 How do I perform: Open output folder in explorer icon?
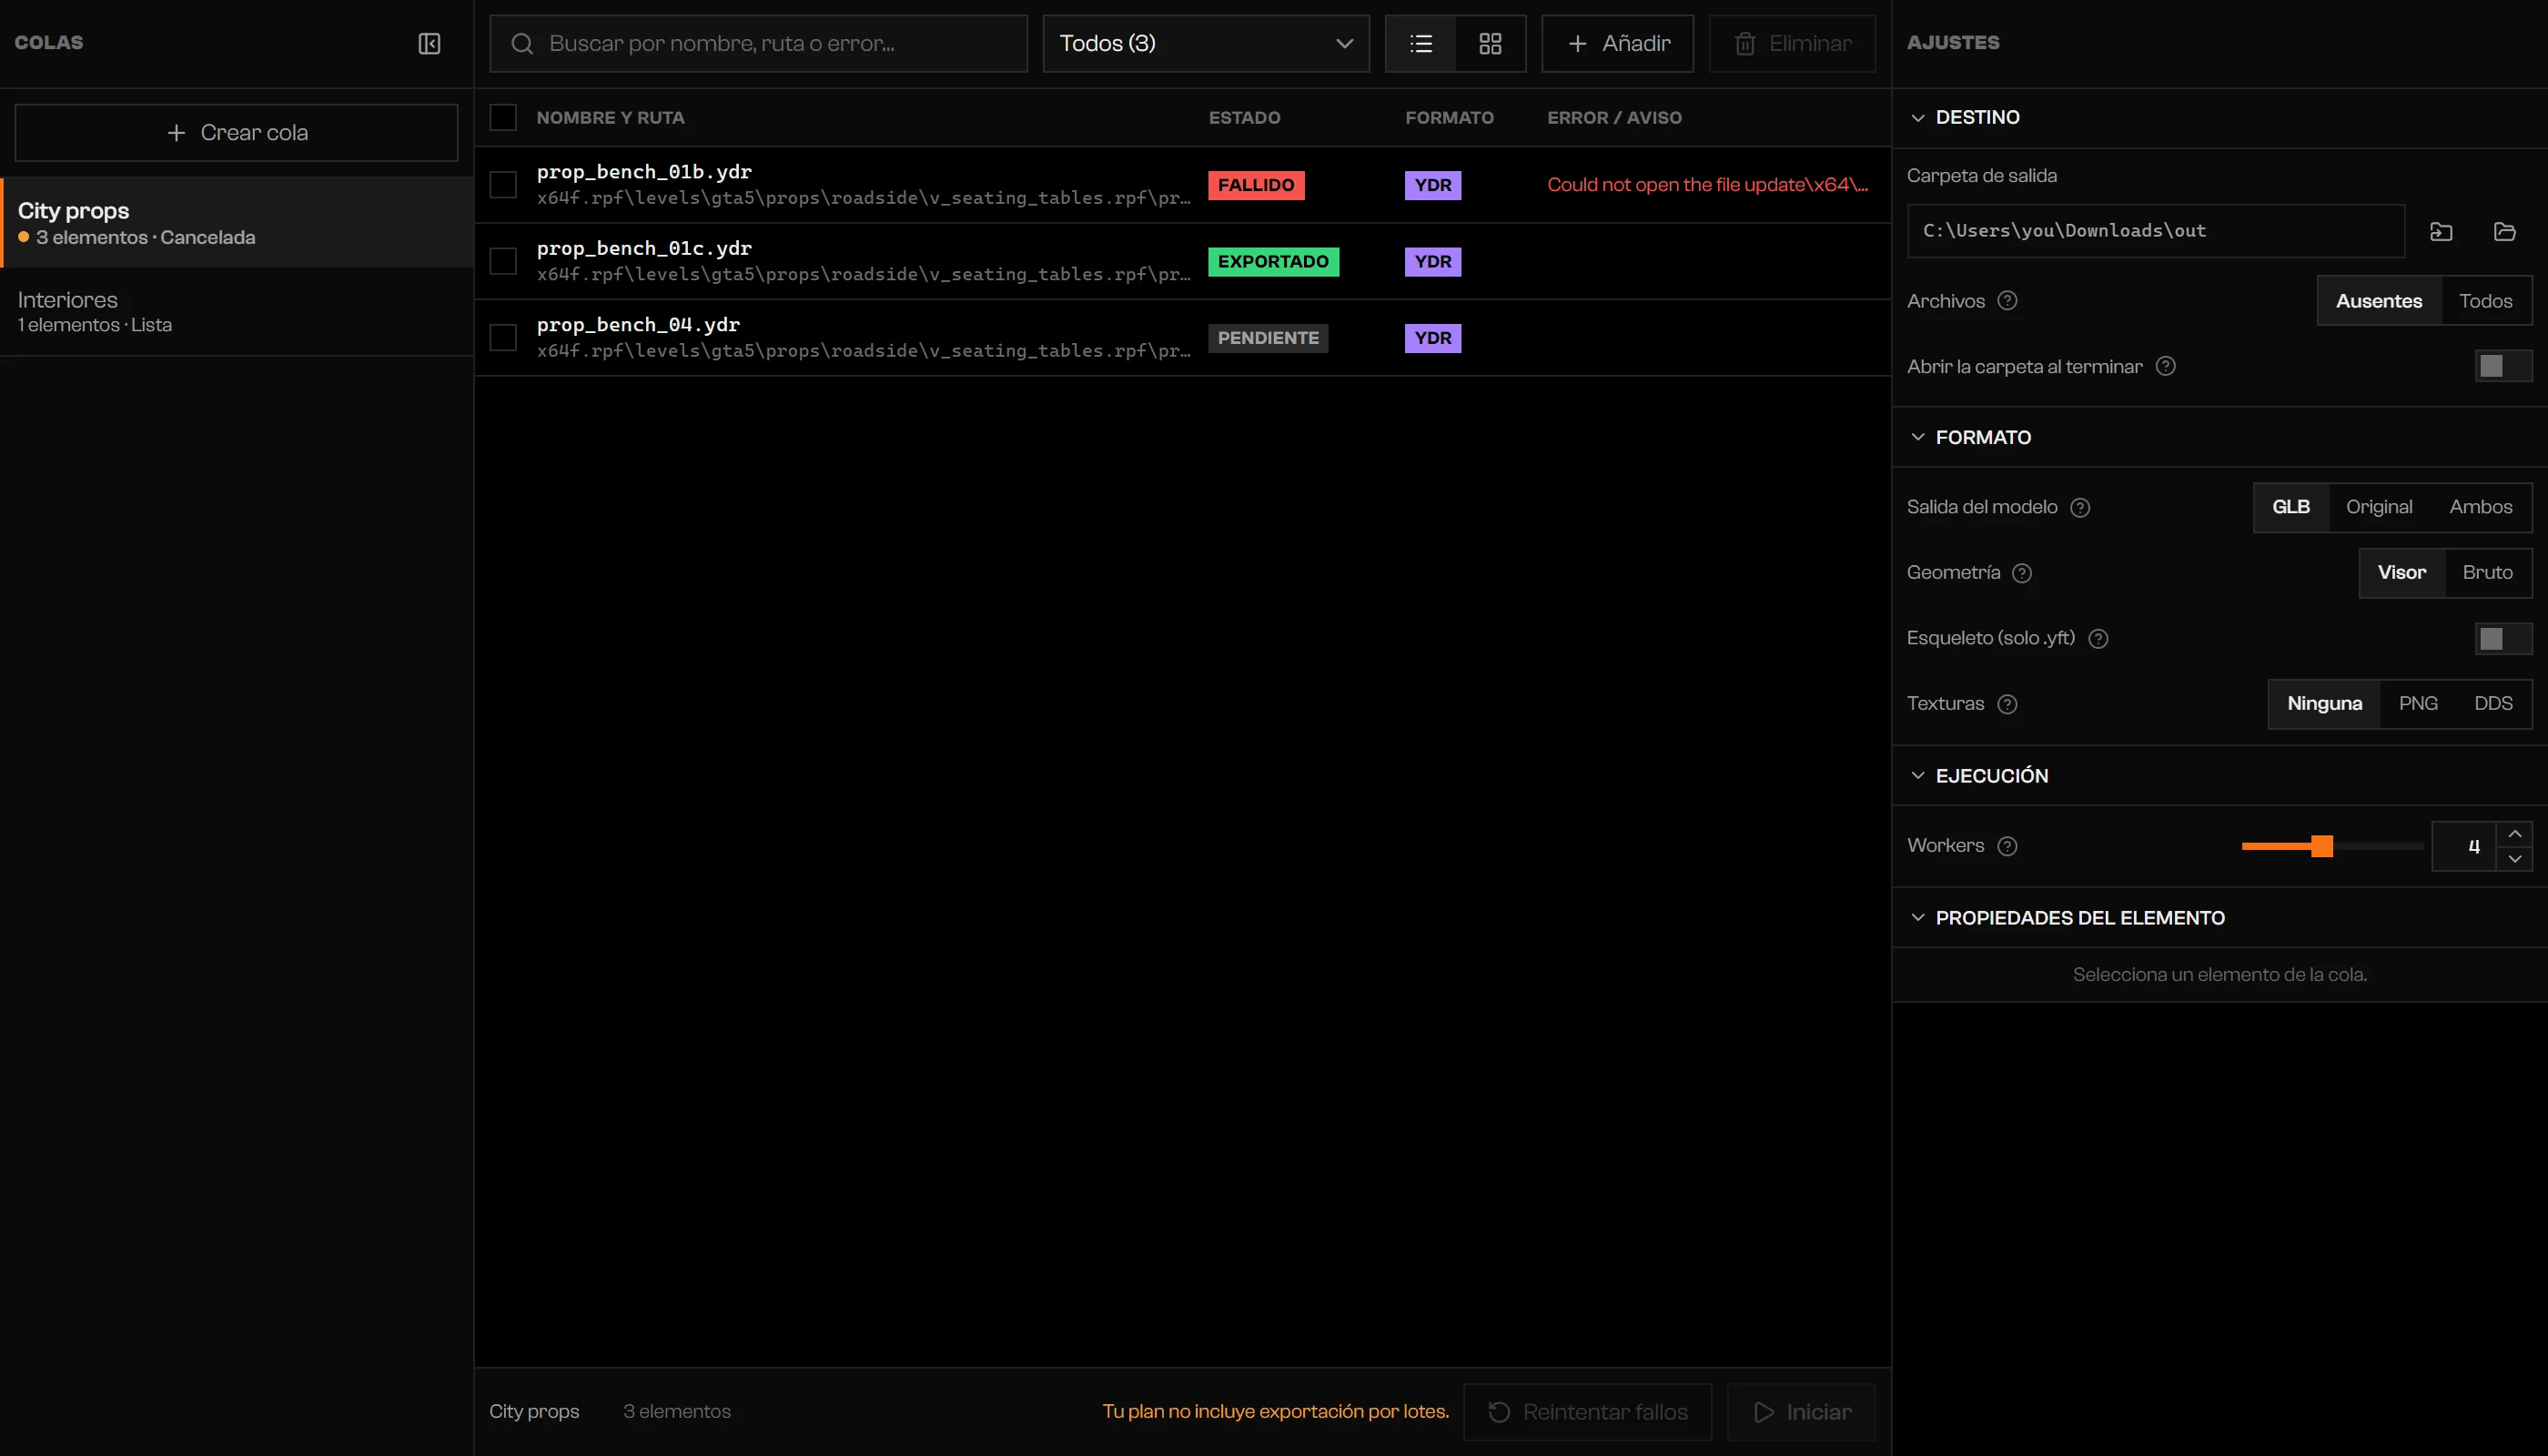coord(2504,231)
